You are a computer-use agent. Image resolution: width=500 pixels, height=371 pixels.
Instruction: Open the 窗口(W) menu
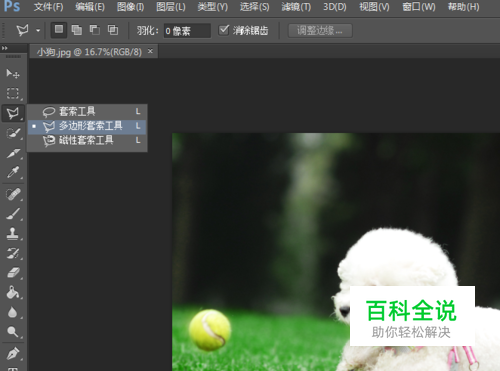(419, 7)
